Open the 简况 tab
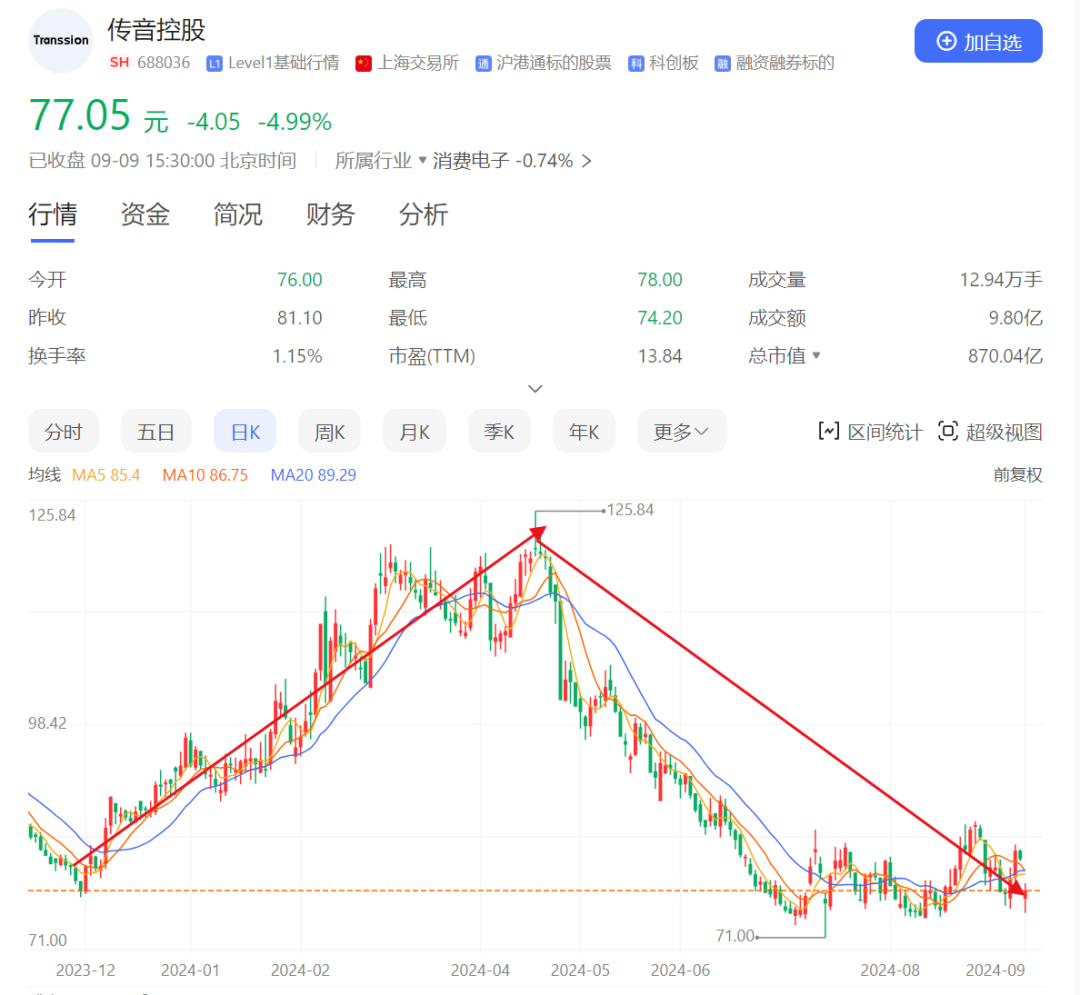The height and width of the screenshot is (995, 1080). tap(238, 215)
